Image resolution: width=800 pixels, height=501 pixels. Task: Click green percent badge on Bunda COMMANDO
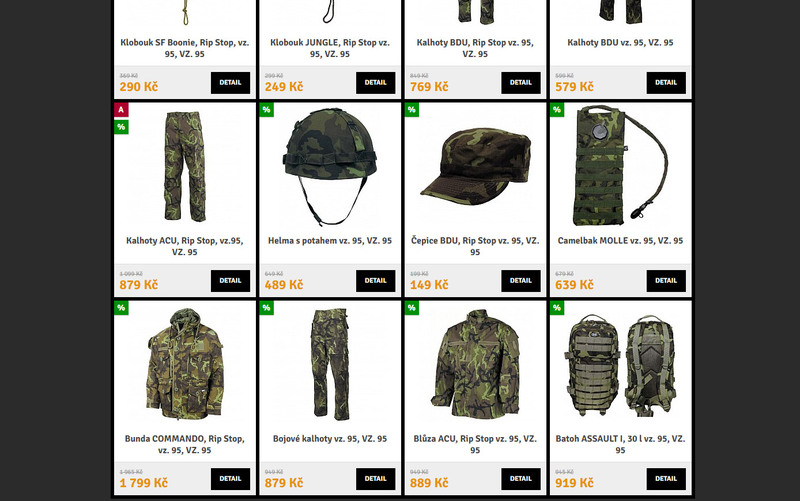click(x=121, y=308)
